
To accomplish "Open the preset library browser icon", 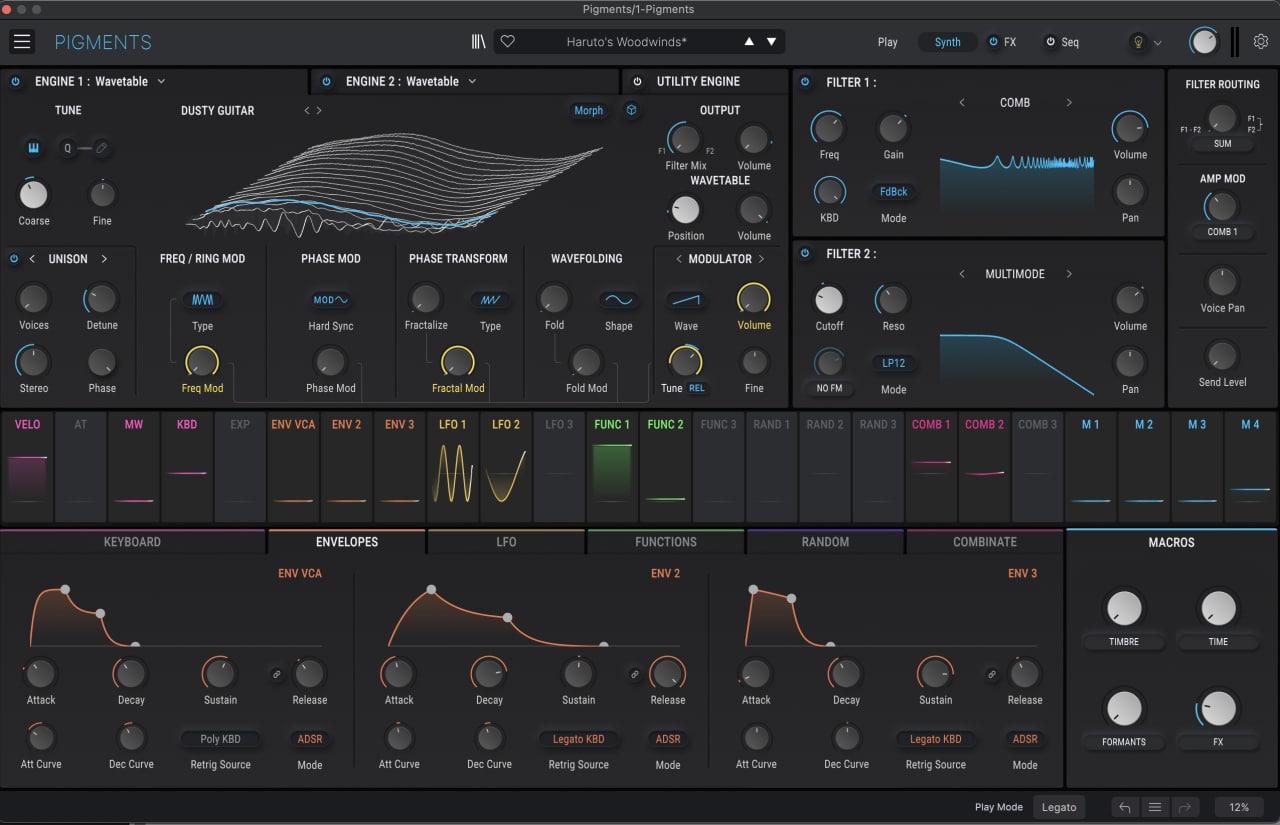I will coord(478,41).
